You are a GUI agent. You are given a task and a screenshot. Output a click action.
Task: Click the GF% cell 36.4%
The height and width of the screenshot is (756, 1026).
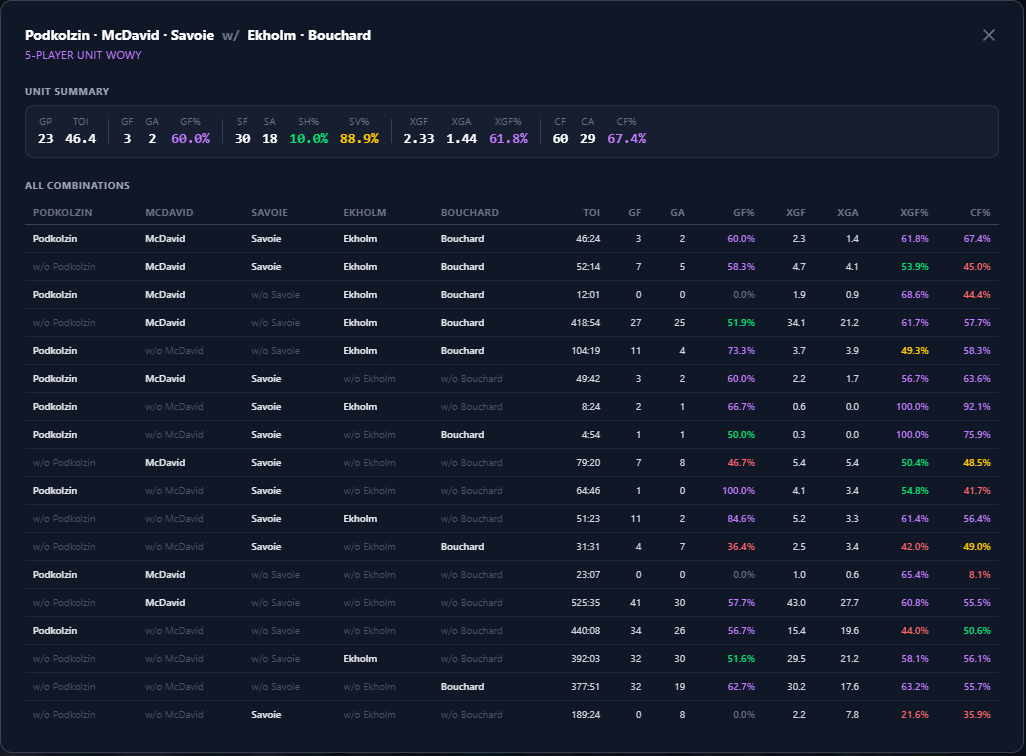[x=741, y=547]
